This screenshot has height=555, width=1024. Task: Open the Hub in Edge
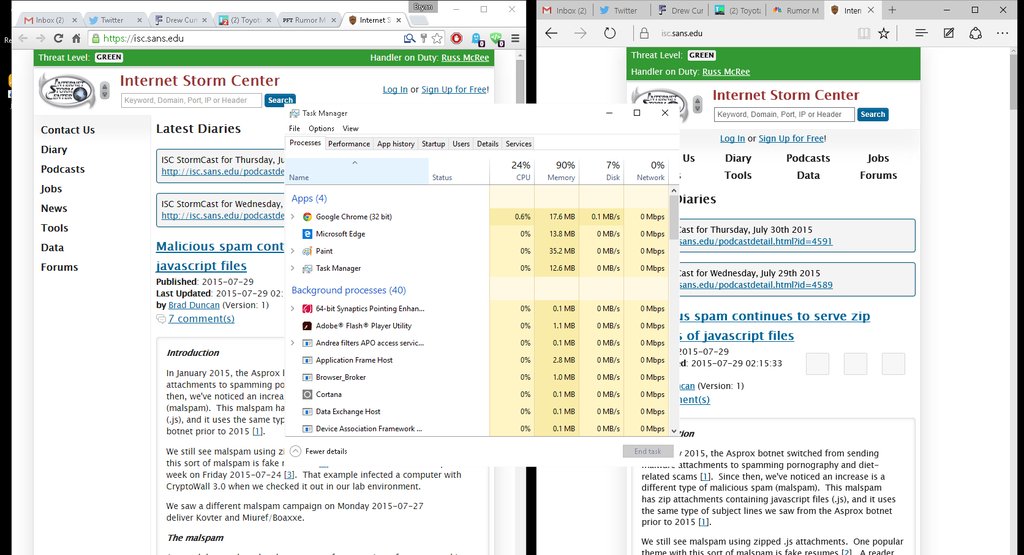tap(921, 33)
